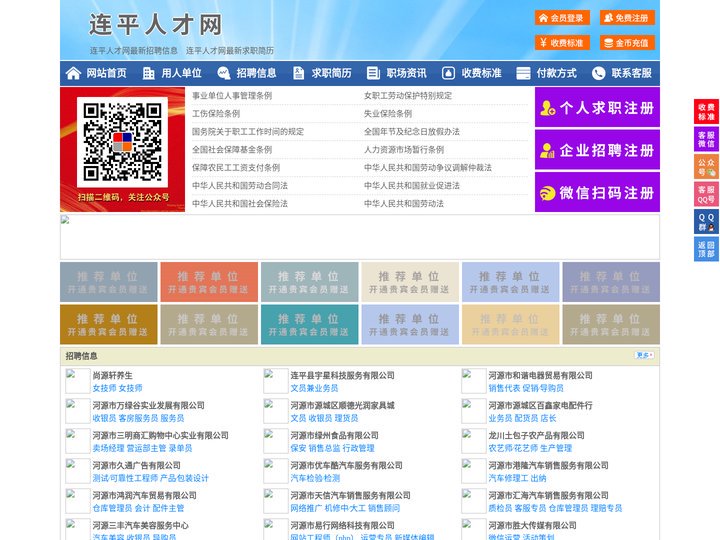Open company 河源市久通广告有限公司
The image size is (720, 540).
point(136,465)
